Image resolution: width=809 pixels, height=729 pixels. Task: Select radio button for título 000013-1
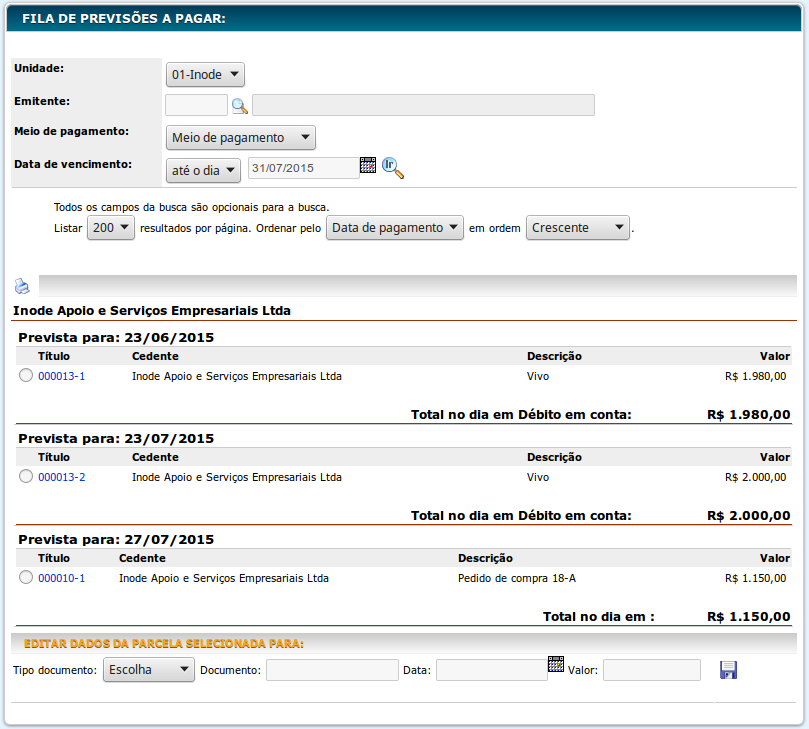(x=26, y=376)
